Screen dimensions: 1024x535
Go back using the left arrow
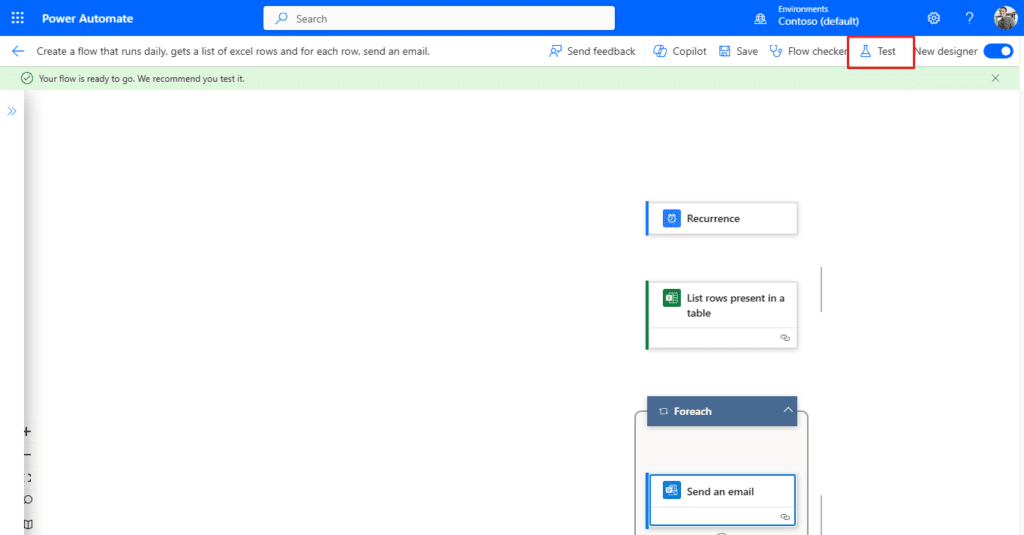point(17,51)
